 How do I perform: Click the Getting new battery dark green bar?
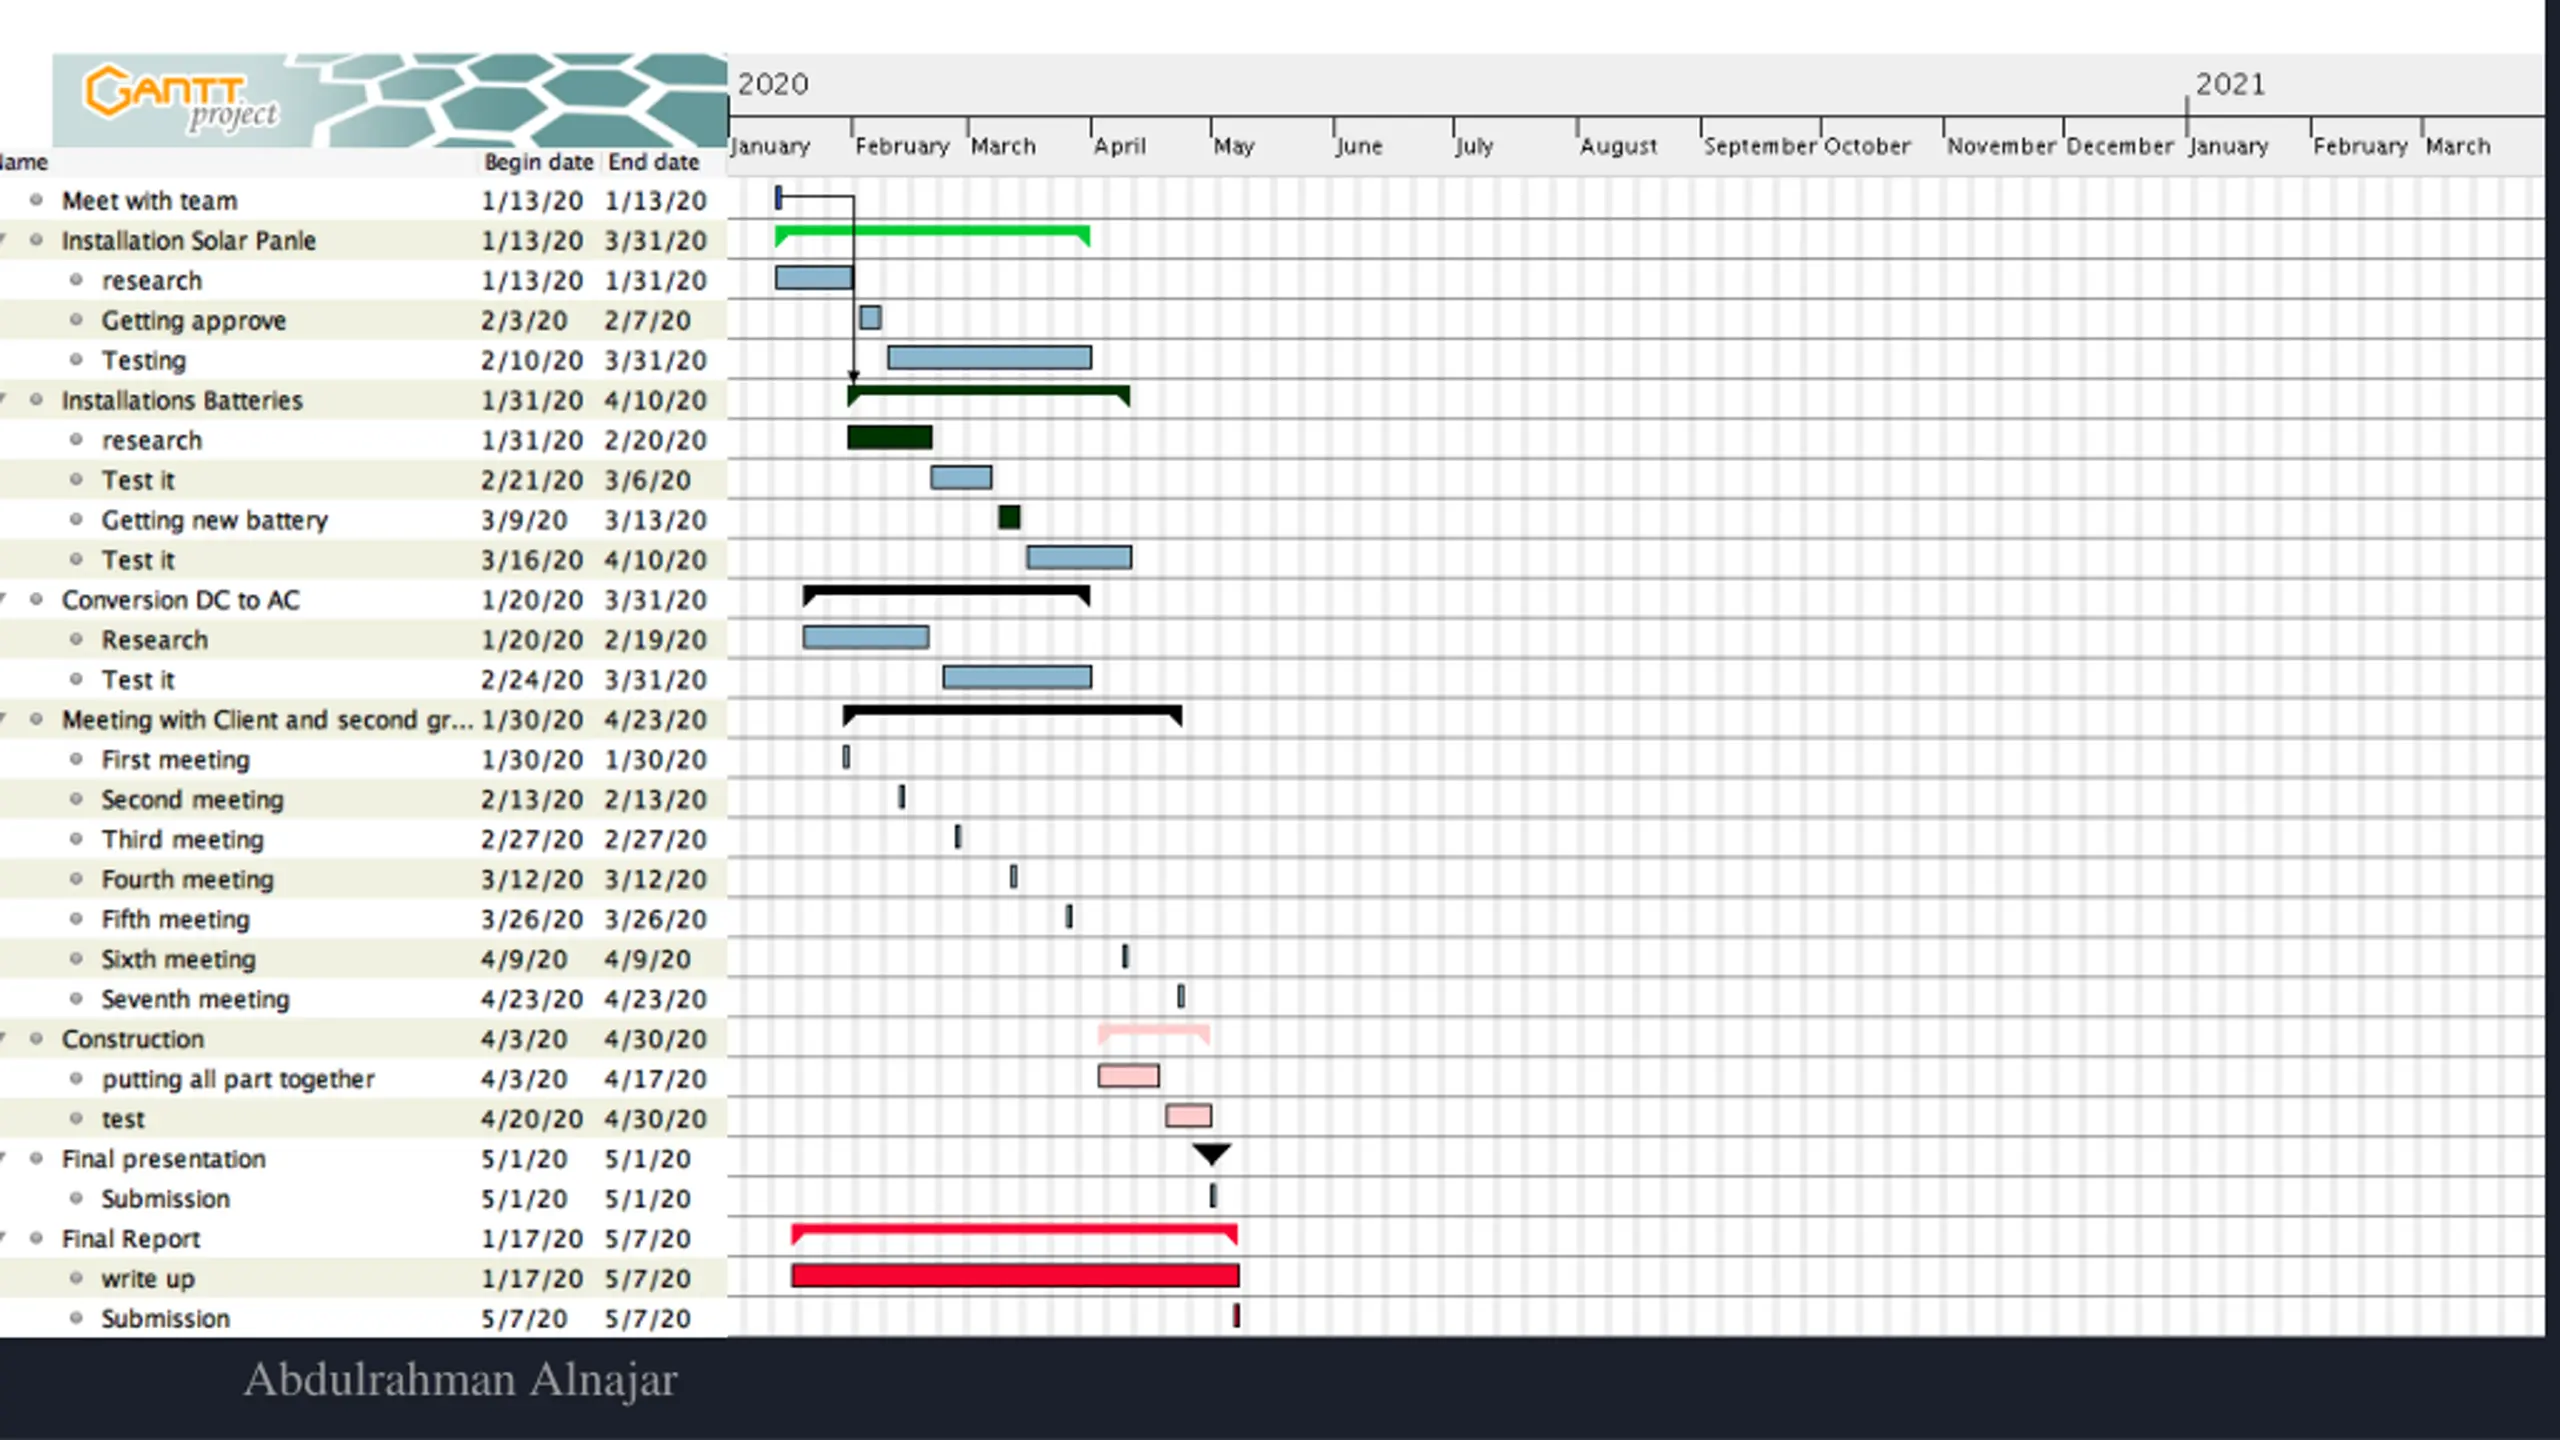[1009, 517]
